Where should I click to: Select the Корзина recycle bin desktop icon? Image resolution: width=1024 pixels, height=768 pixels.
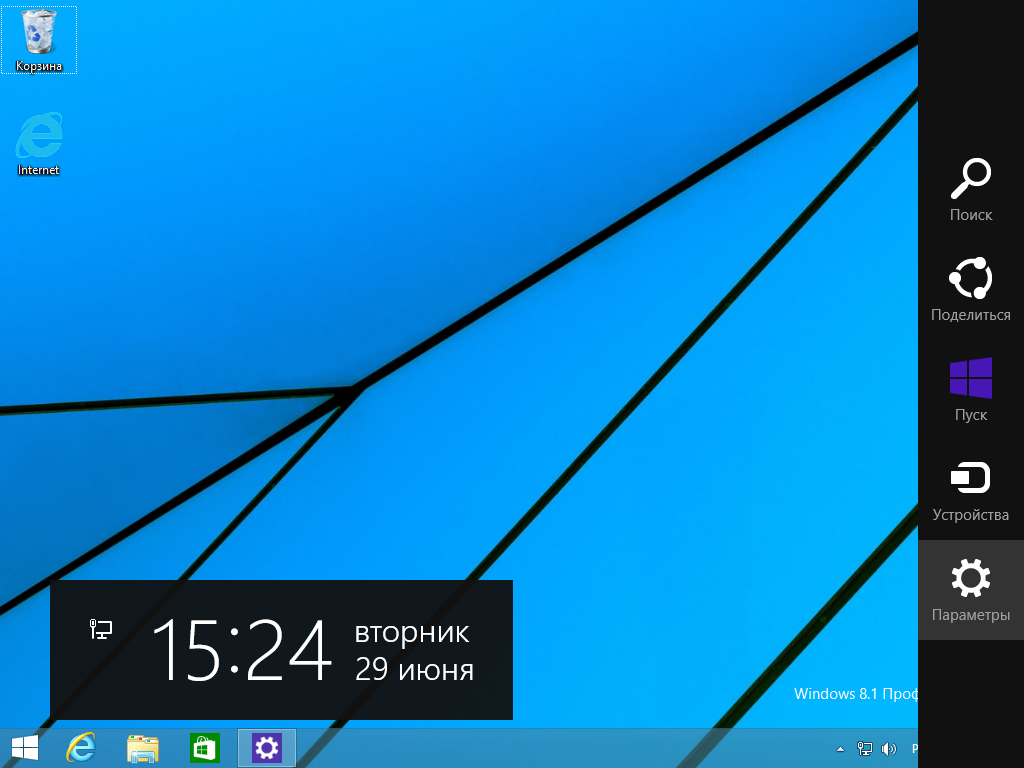[39, 40]
